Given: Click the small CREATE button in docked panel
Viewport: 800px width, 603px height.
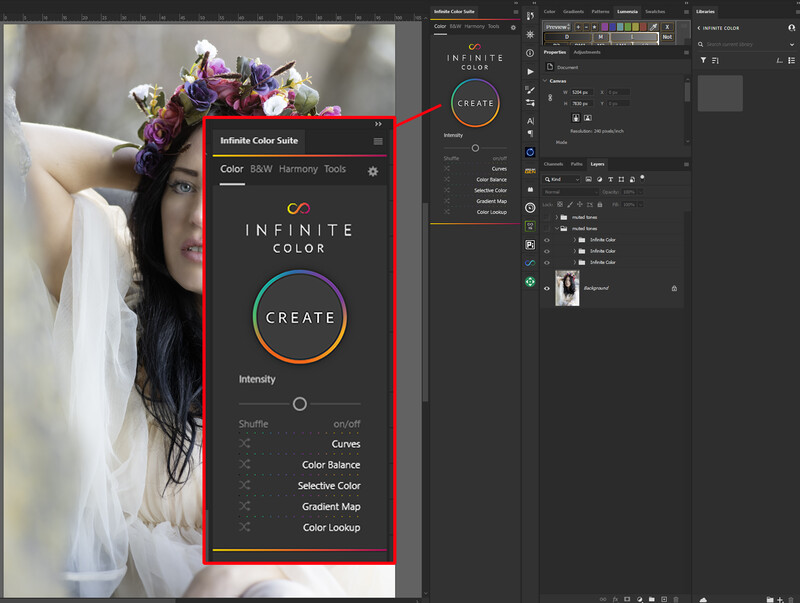Looking at the screenshot, I should (x=475, y=103).
